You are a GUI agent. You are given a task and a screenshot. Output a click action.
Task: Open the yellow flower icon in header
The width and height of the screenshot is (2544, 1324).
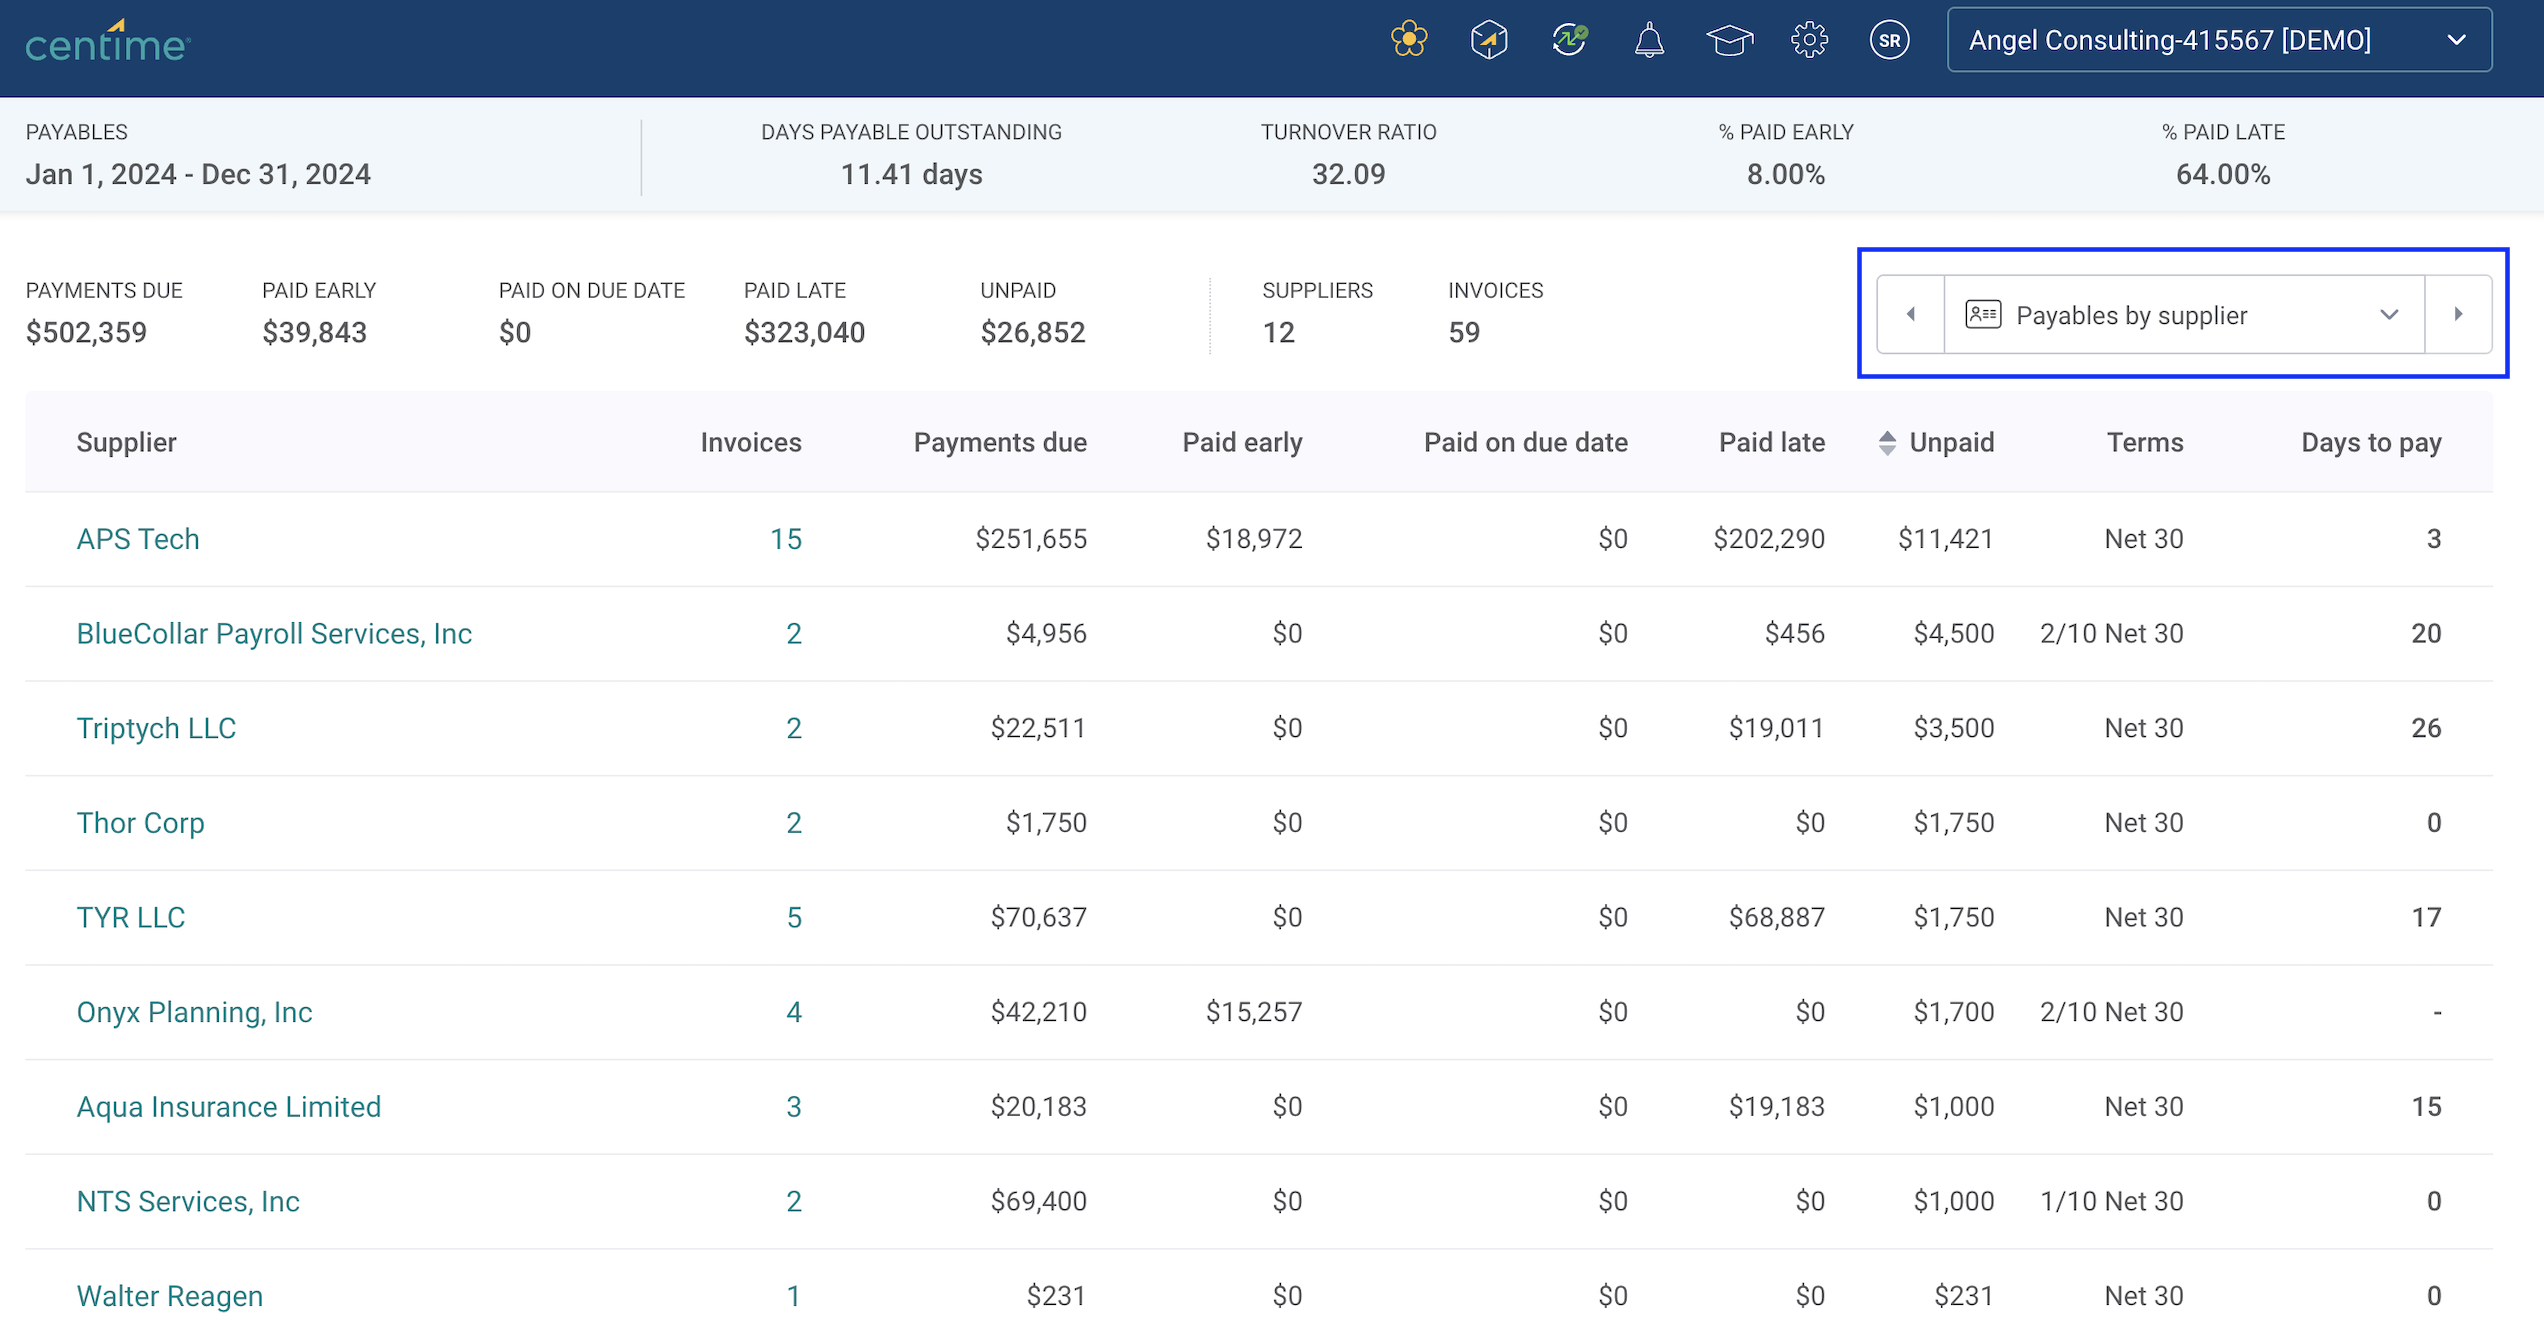click(1409, 40)
